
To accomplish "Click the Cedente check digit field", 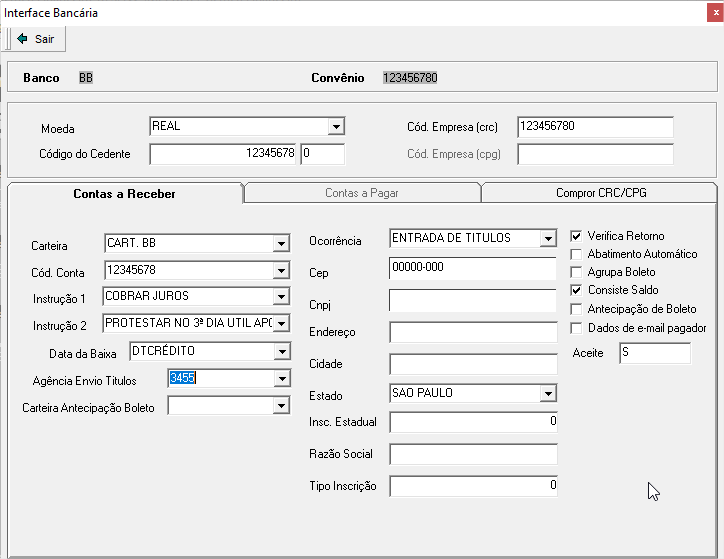I will (322, 154).
